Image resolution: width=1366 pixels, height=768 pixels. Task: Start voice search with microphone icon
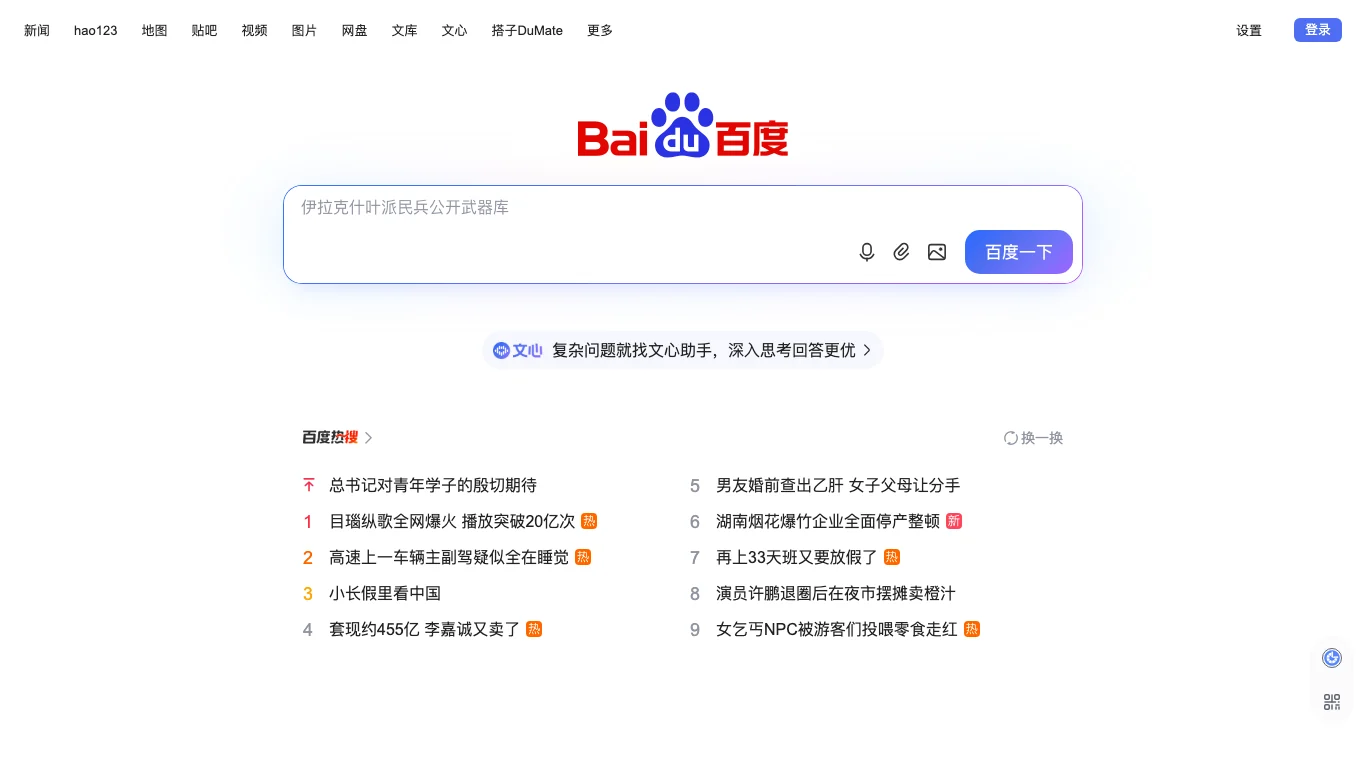coord(867,252)
